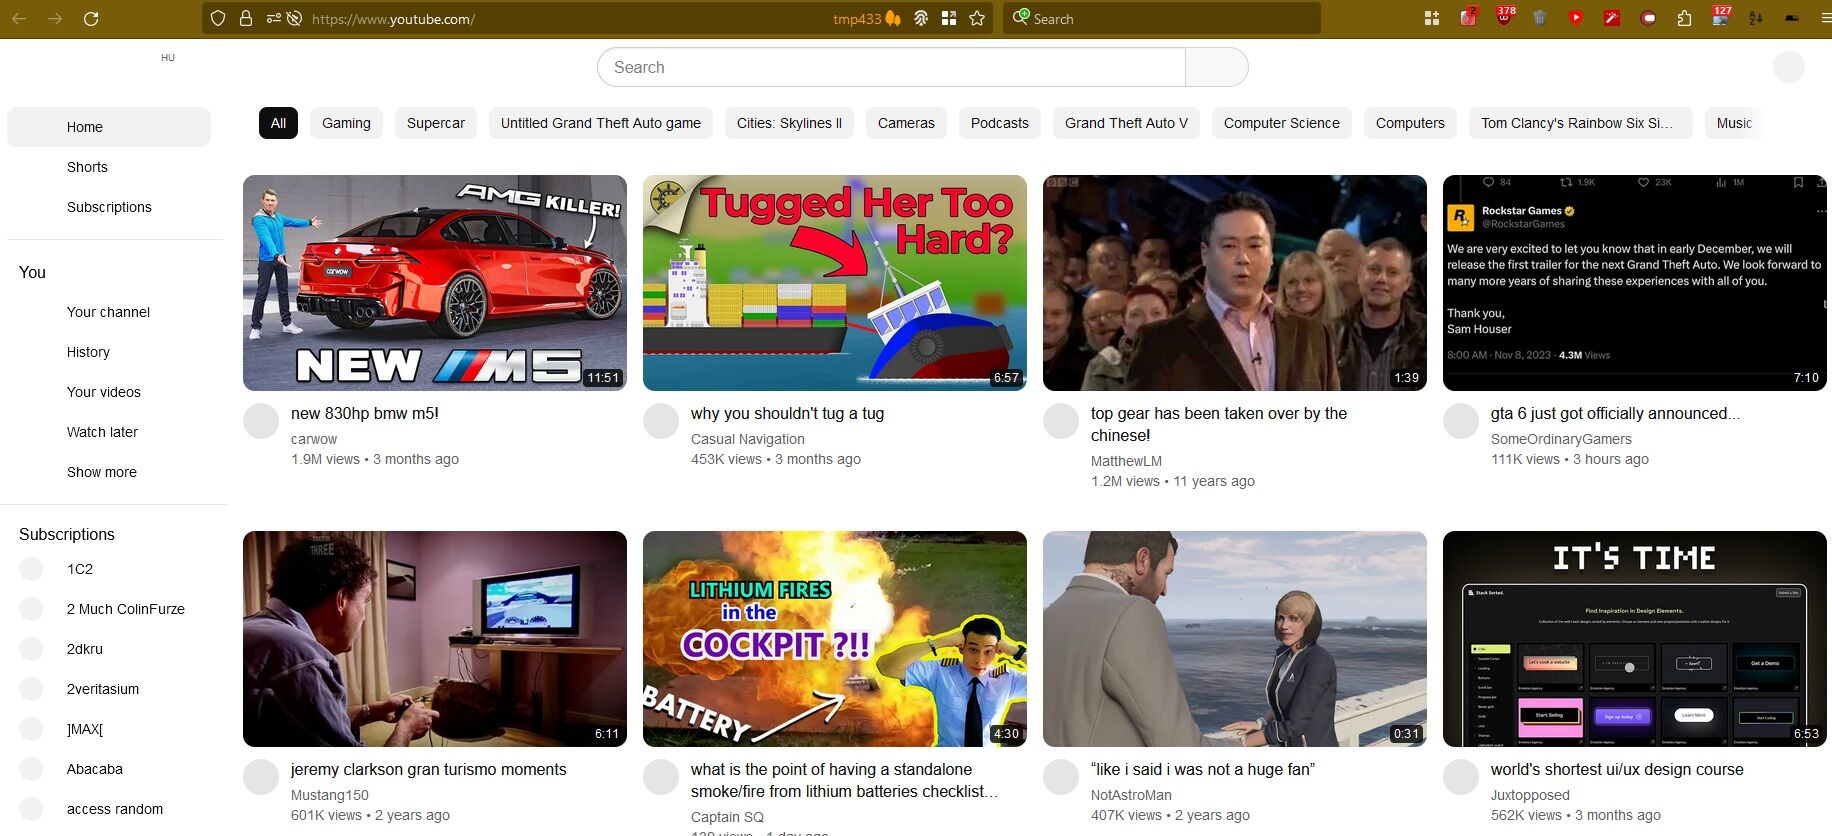Viewport: 1832px width, 836px height.
Task: Open the Tugged Her Too Hard thumbnail
Action: 835,283
